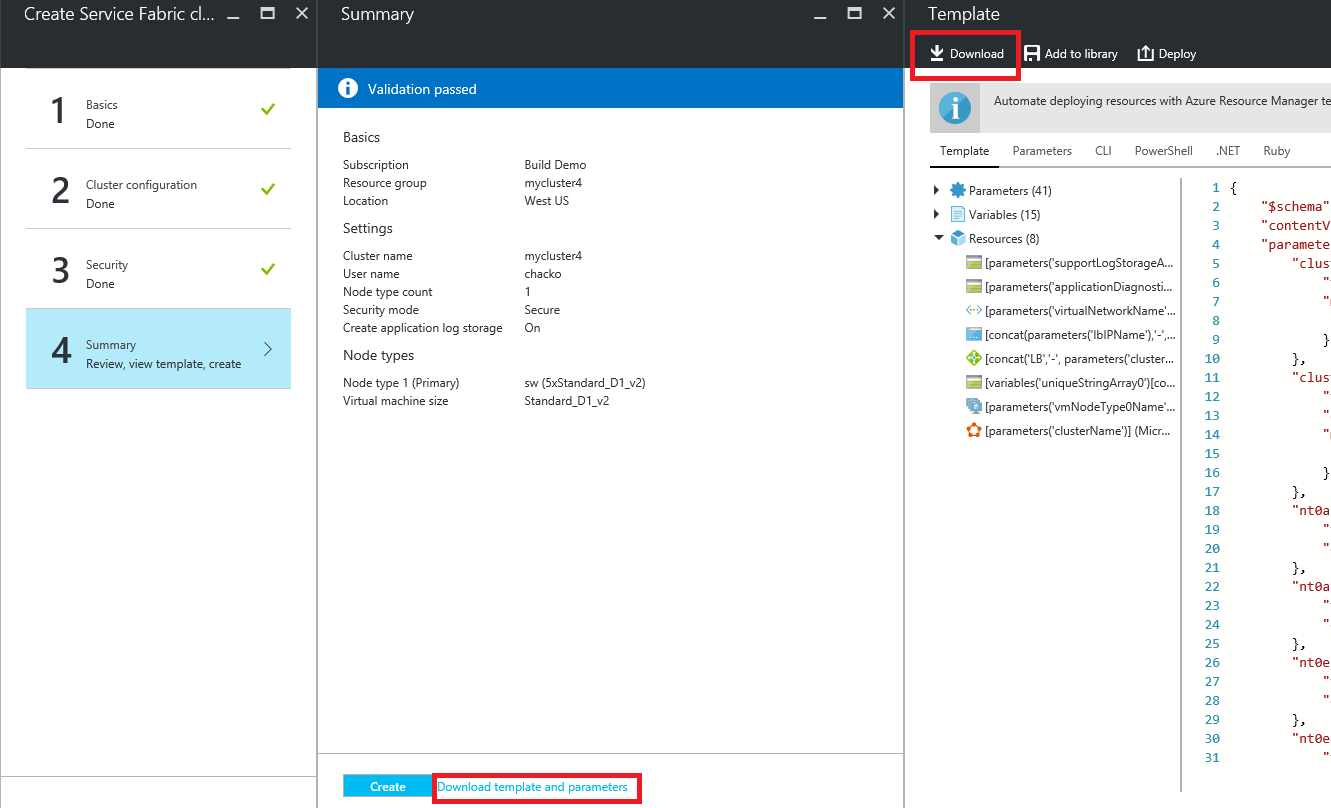This screenshot has height=808, width=1331.
Task: Click the applicationDiagnosti... storage icon
Action: click(x=974, y=286)
